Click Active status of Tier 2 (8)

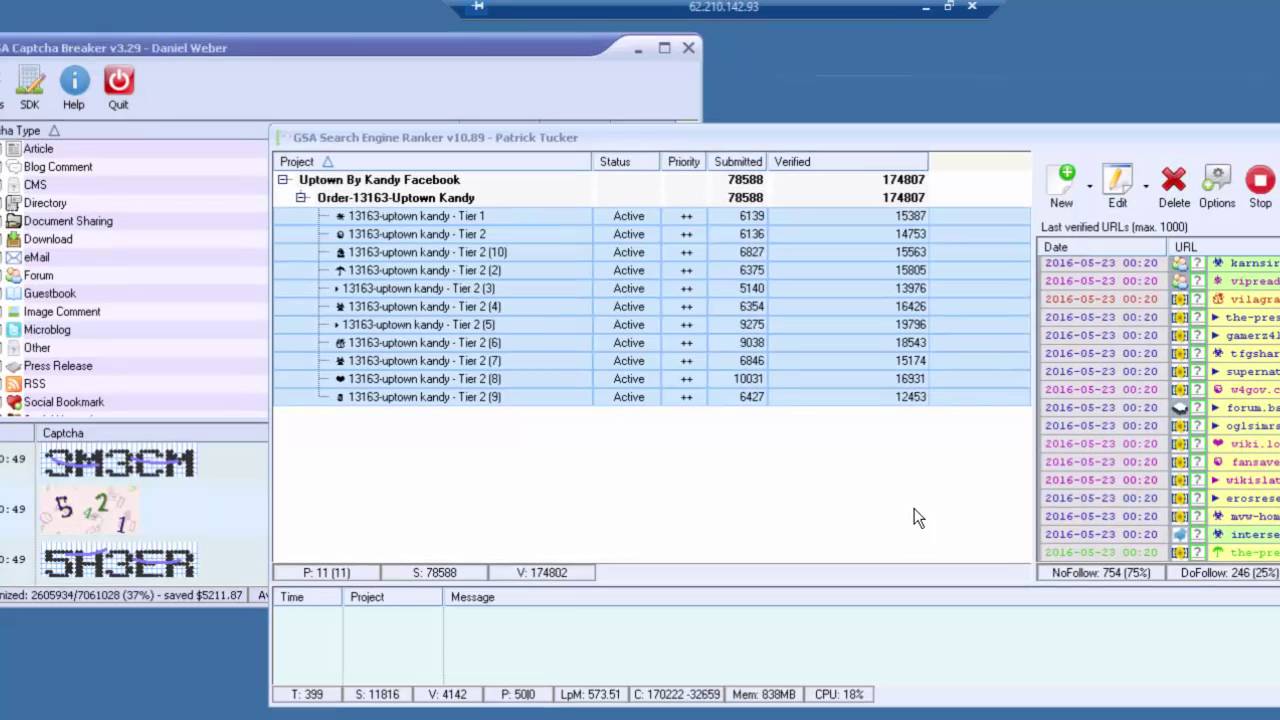click(x=629, y=379)
